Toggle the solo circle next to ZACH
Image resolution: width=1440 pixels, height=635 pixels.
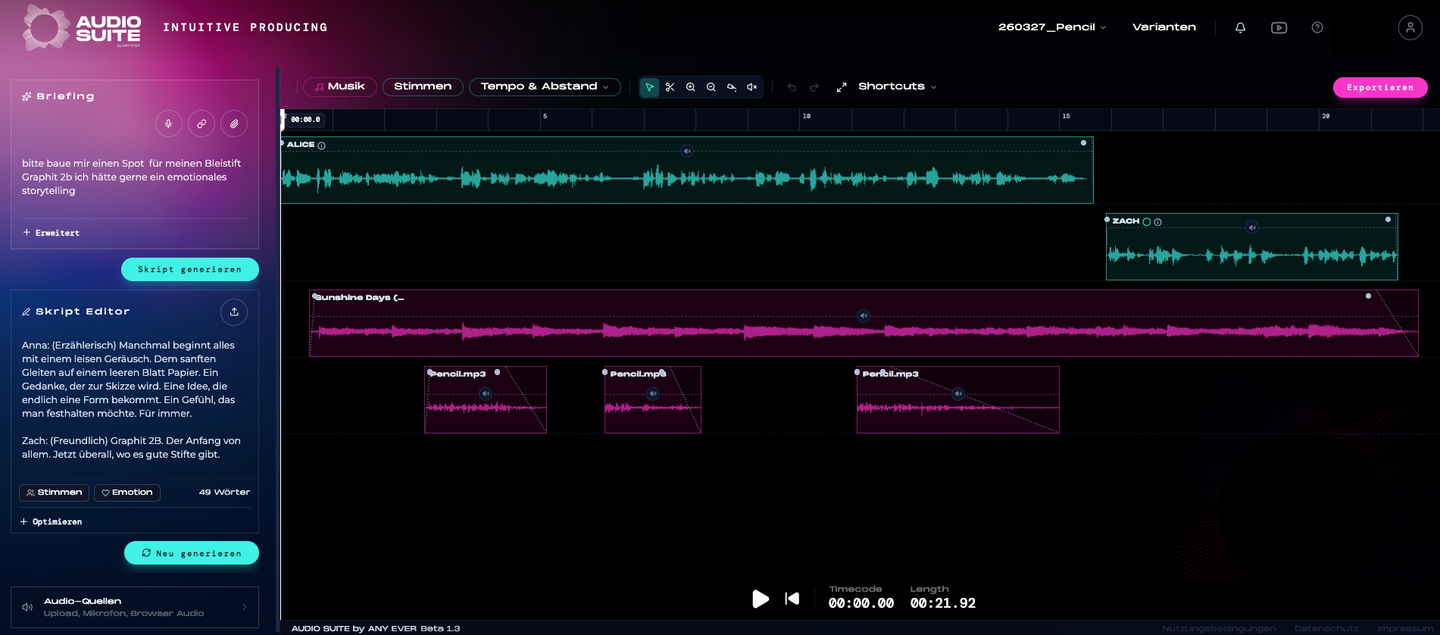[x=1146, y=220]
